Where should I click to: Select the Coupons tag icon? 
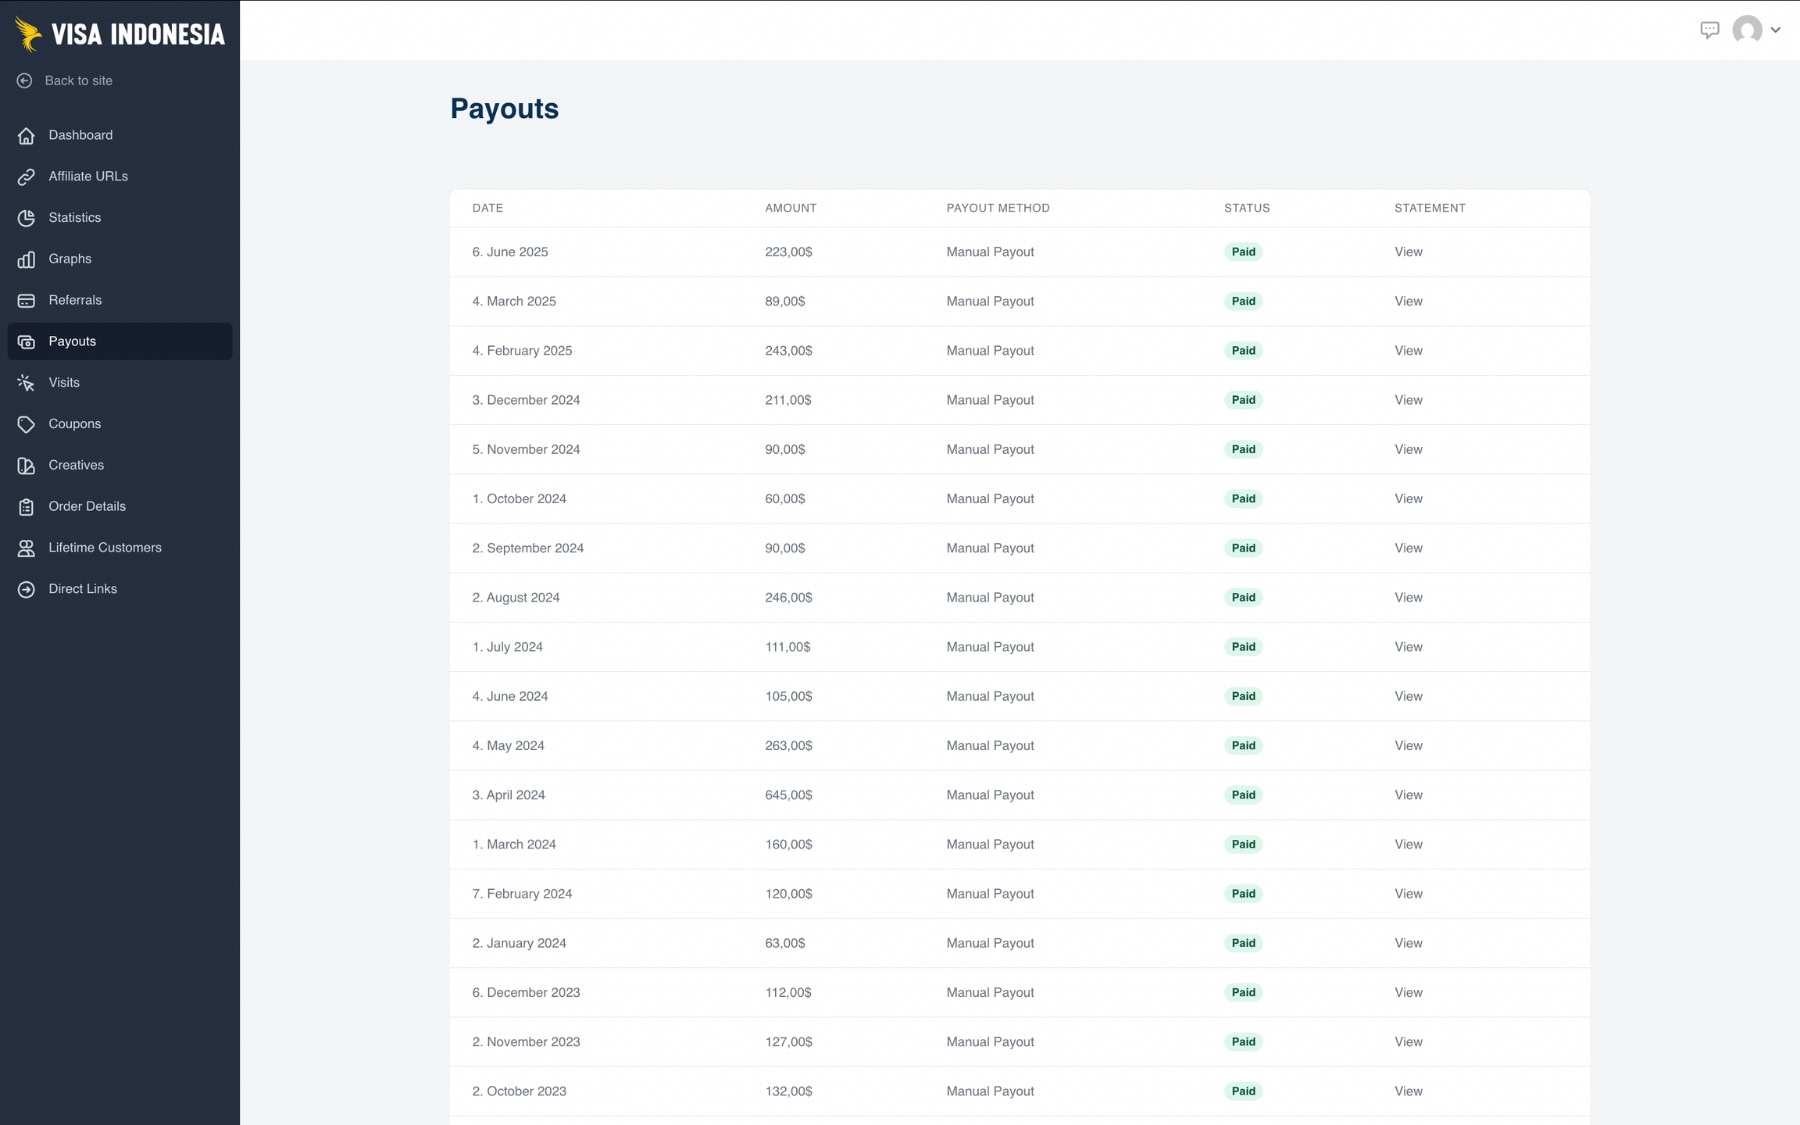[x=25, y=423]
